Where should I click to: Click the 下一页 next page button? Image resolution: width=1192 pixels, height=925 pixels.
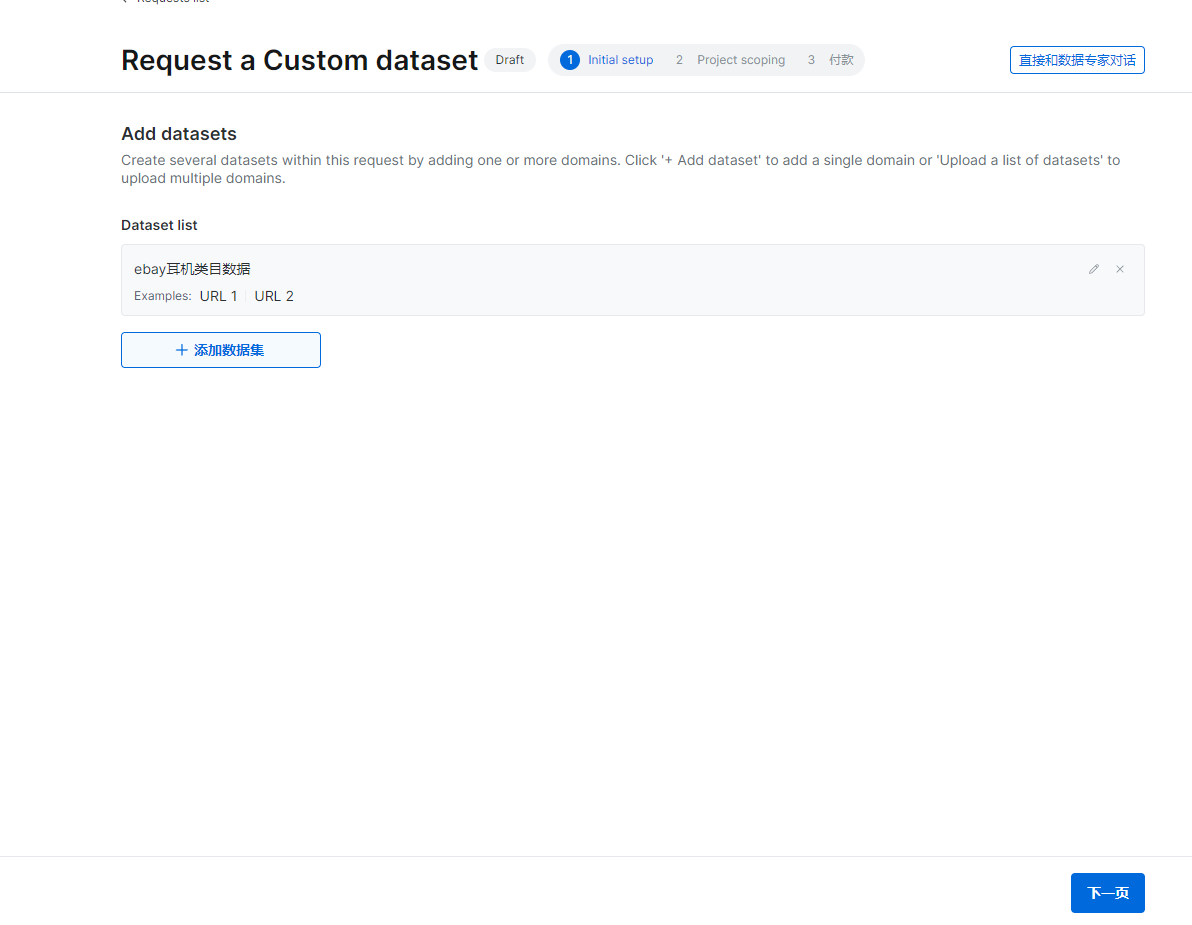(1108, 892)
